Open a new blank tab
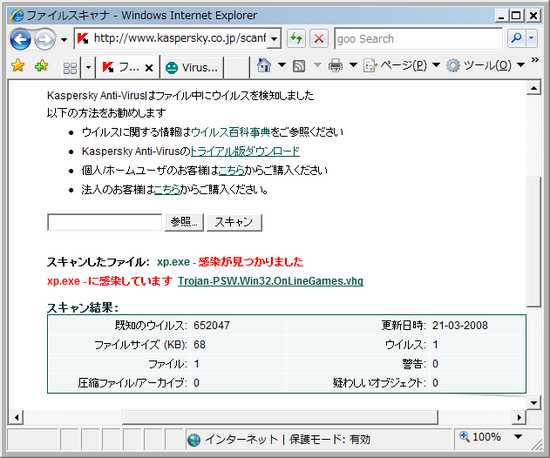The image size is (550, 458). [x=236, y=67]
